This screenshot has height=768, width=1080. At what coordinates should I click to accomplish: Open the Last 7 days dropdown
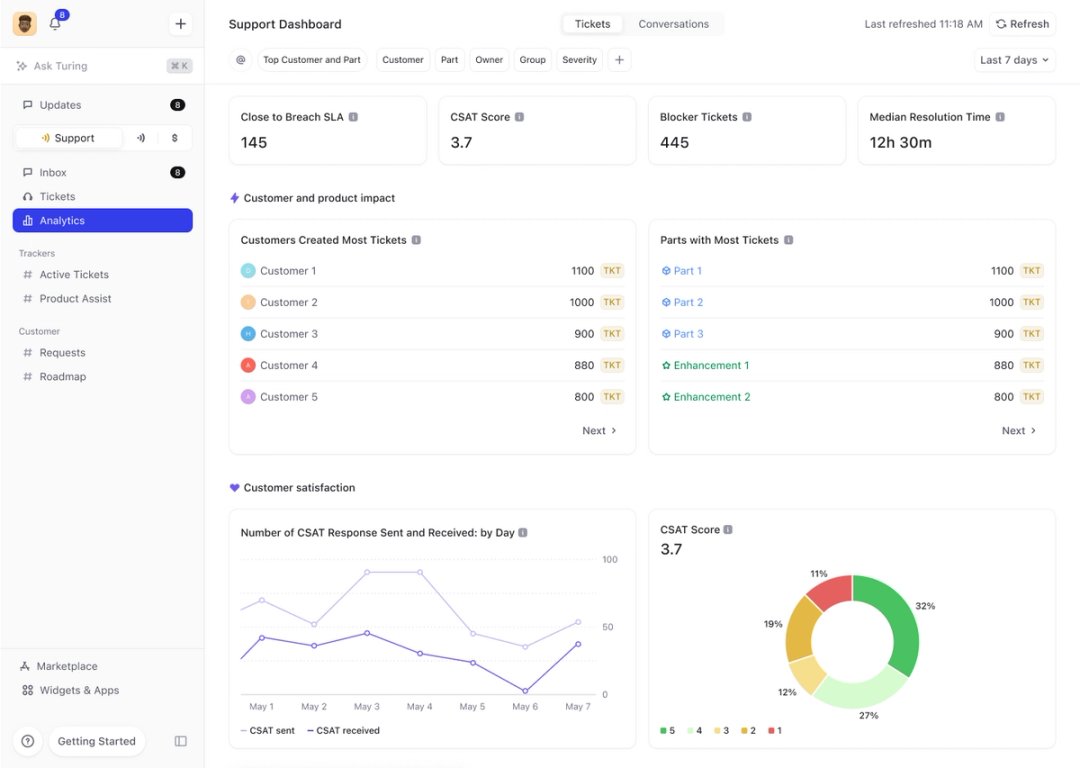pyautogui.click(x=1014, y=60)
